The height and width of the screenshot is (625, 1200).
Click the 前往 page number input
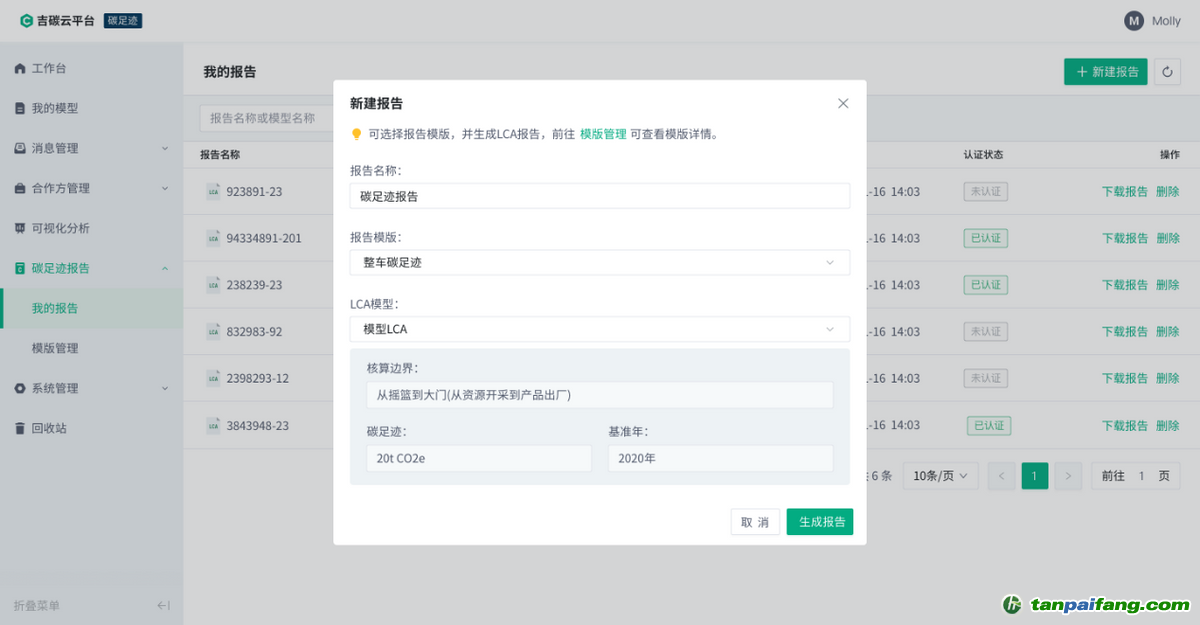click(x=1141, y=476)
